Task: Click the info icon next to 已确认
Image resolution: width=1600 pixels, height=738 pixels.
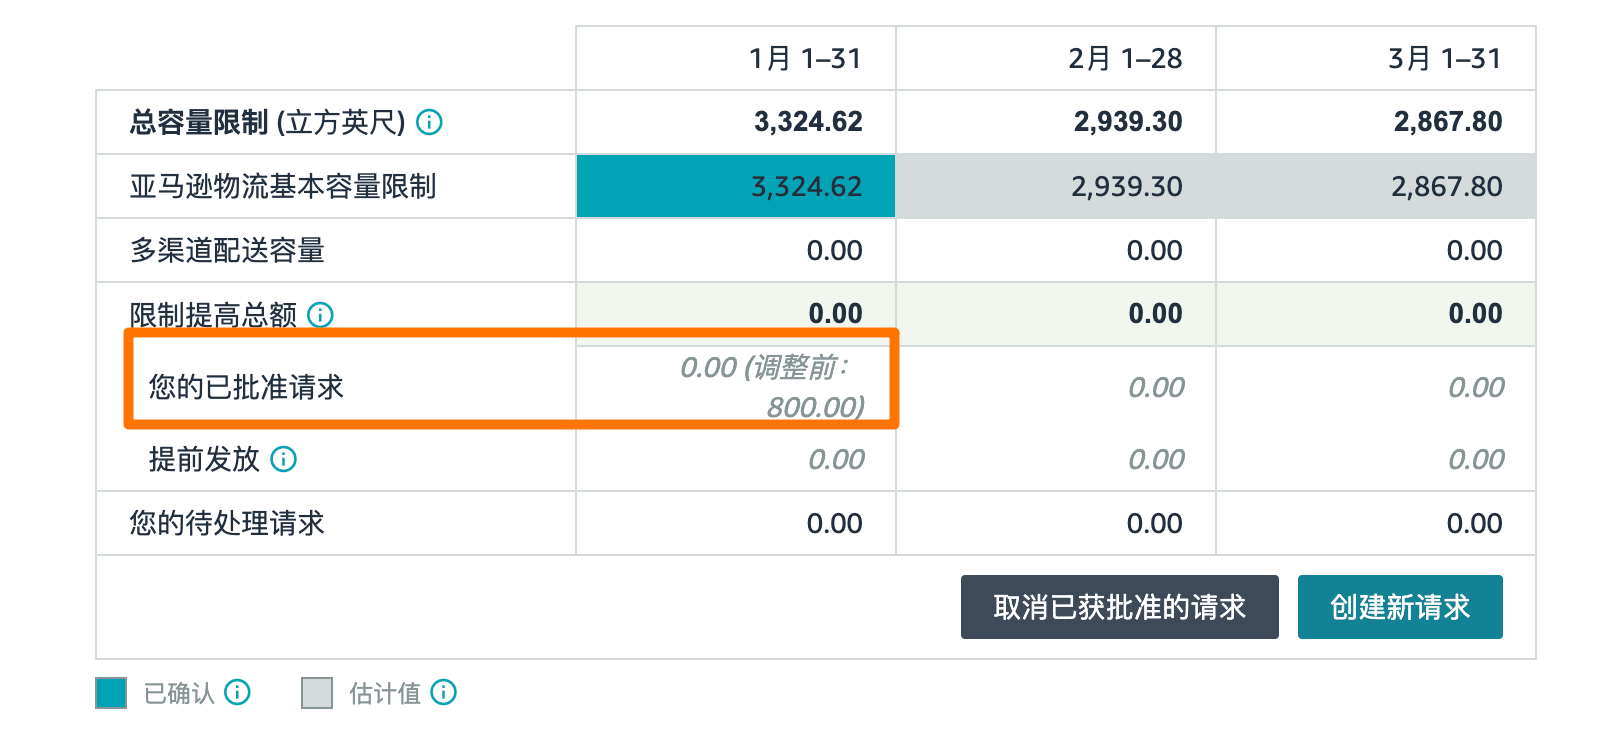Action: (x=237, y=692)
